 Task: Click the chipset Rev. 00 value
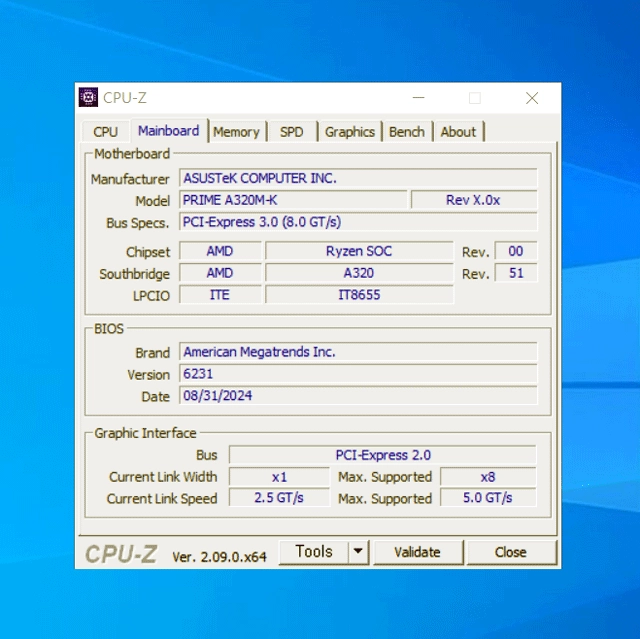(x=516, y=251)
